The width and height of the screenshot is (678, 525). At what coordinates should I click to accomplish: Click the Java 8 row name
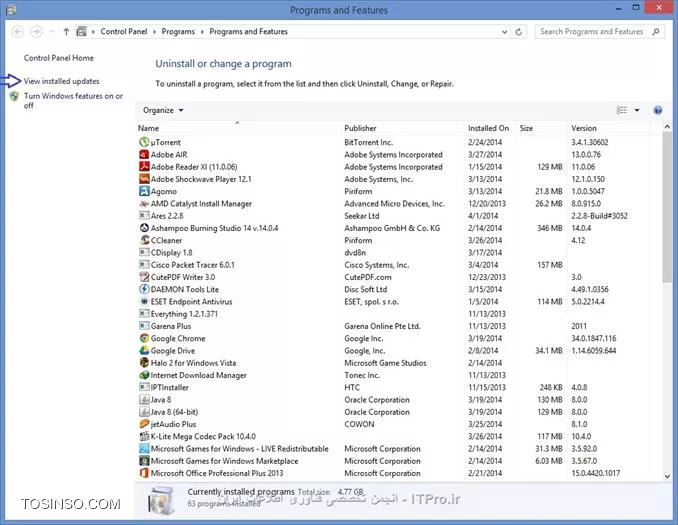[161, 400]
